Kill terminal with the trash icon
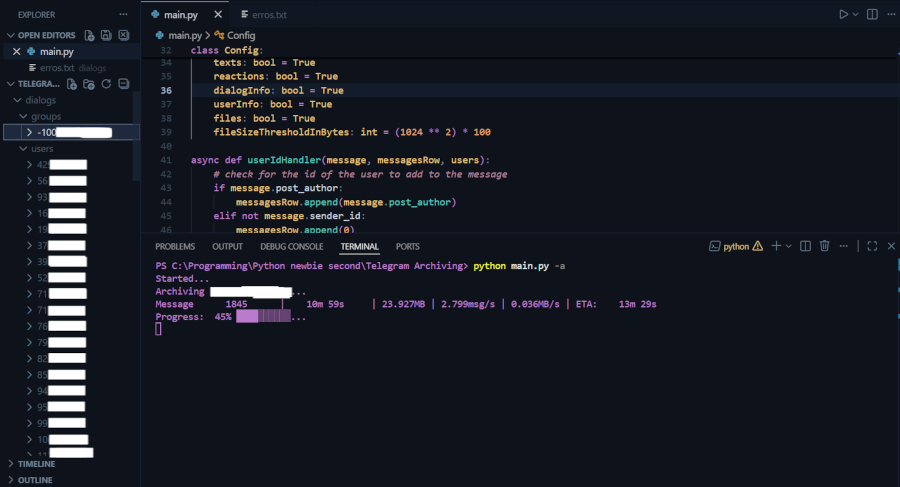The height and width of the screenshot is (487, 900). coord(824,246)
